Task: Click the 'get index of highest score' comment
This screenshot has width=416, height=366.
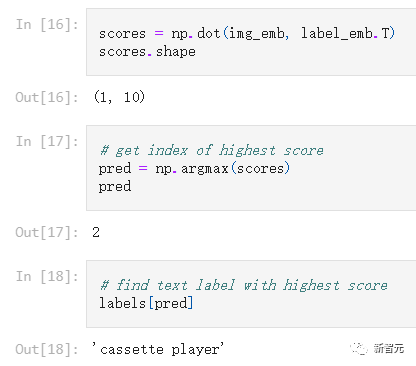Action: coord(212,150)
